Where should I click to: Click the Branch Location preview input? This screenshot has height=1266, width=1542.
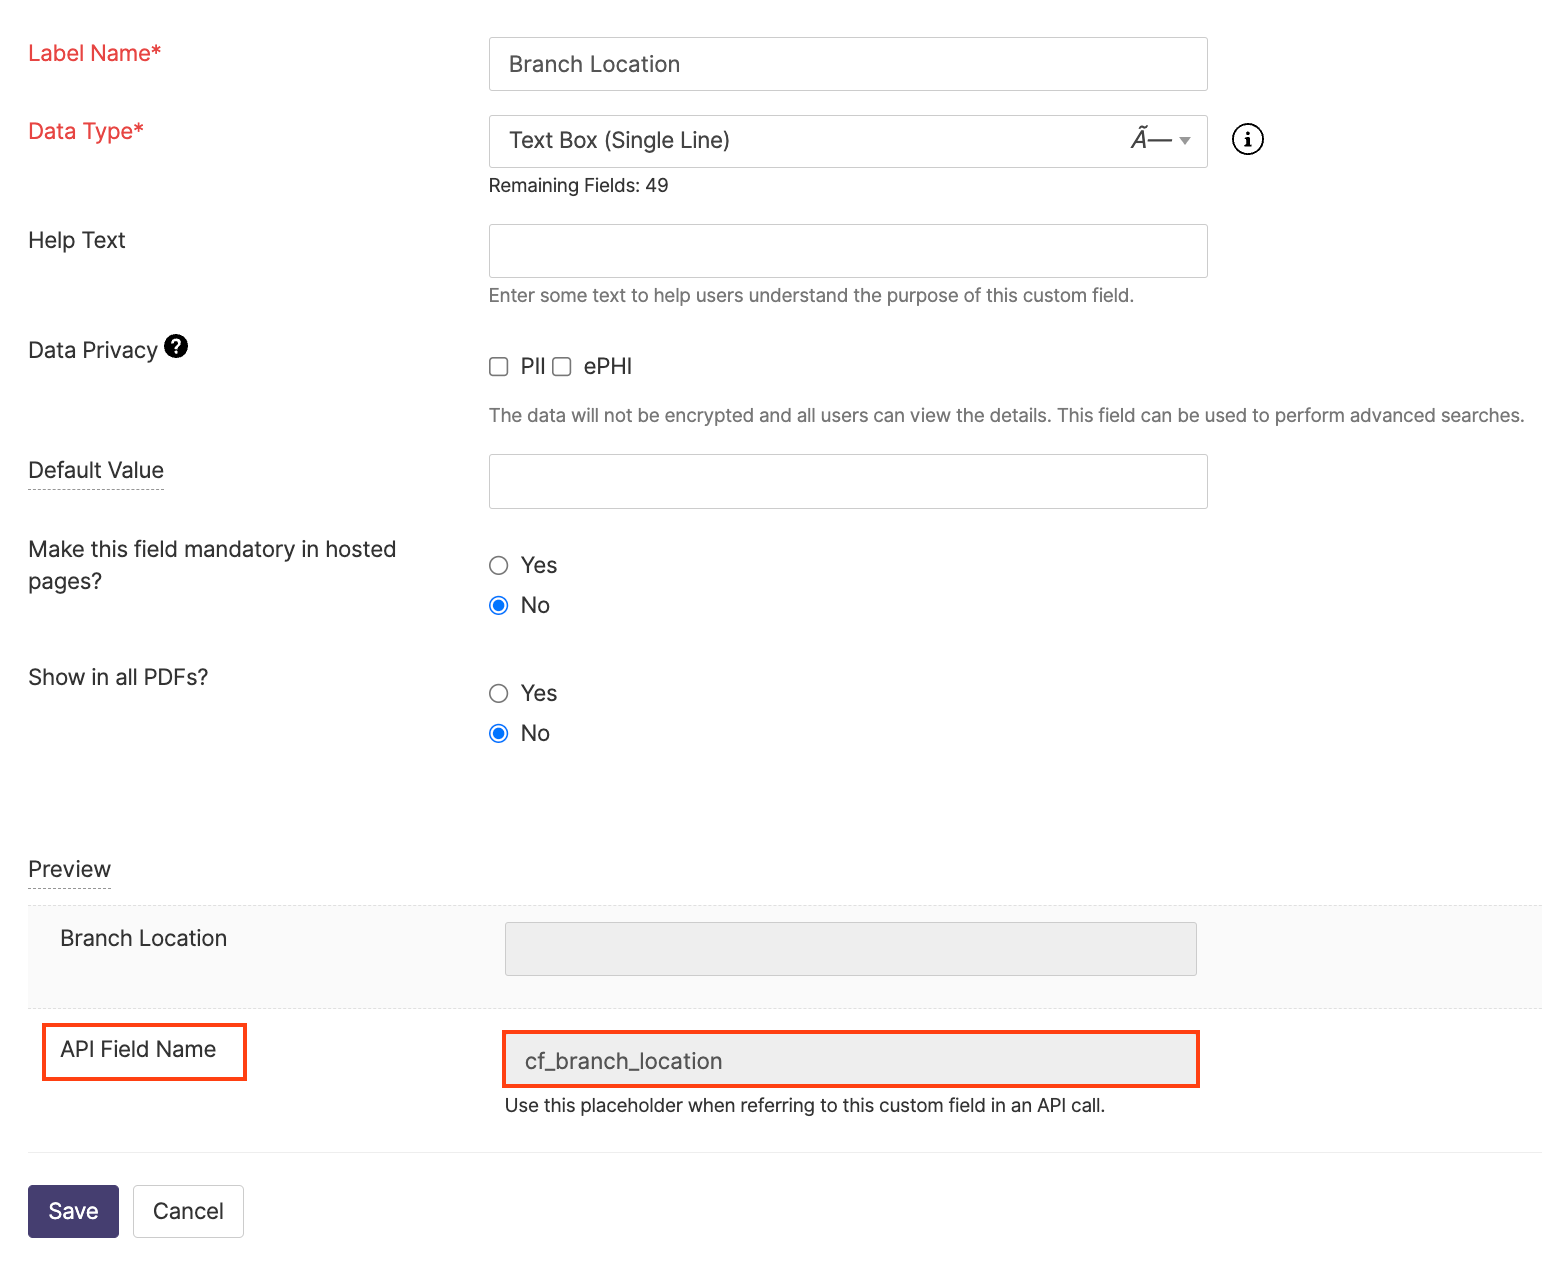click(850, 949)
